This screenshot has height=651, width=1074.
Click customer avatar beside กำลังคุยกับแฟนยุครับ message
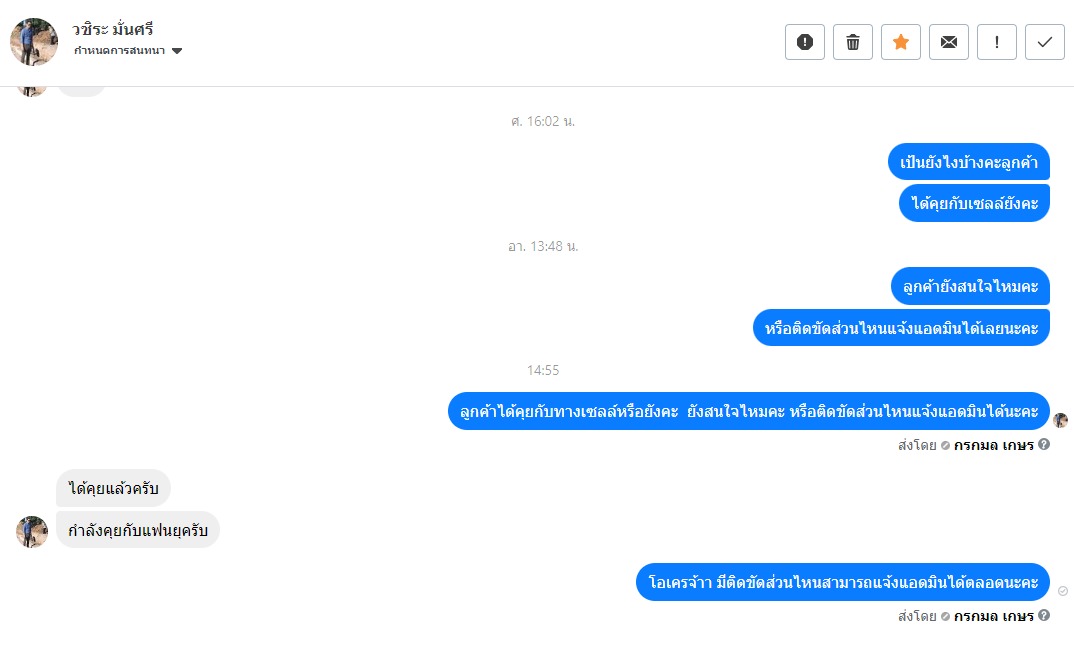tap(32, 532)
